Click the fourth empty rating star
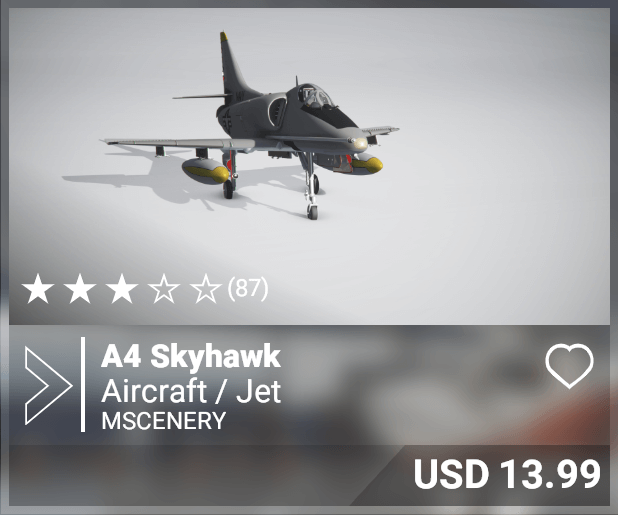The height and width of the screenshot is (515, 618). click(164, 289)
